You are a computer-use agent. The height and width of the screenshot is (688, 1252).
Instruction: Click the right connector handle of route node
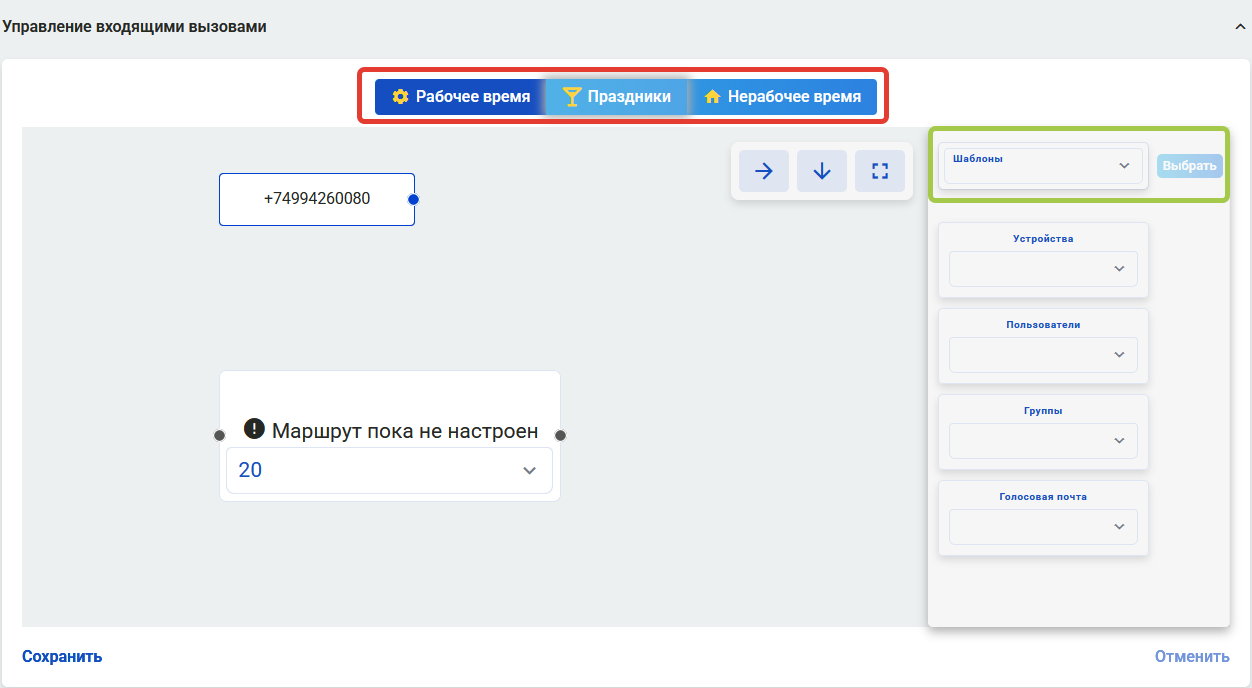point(561,435)
